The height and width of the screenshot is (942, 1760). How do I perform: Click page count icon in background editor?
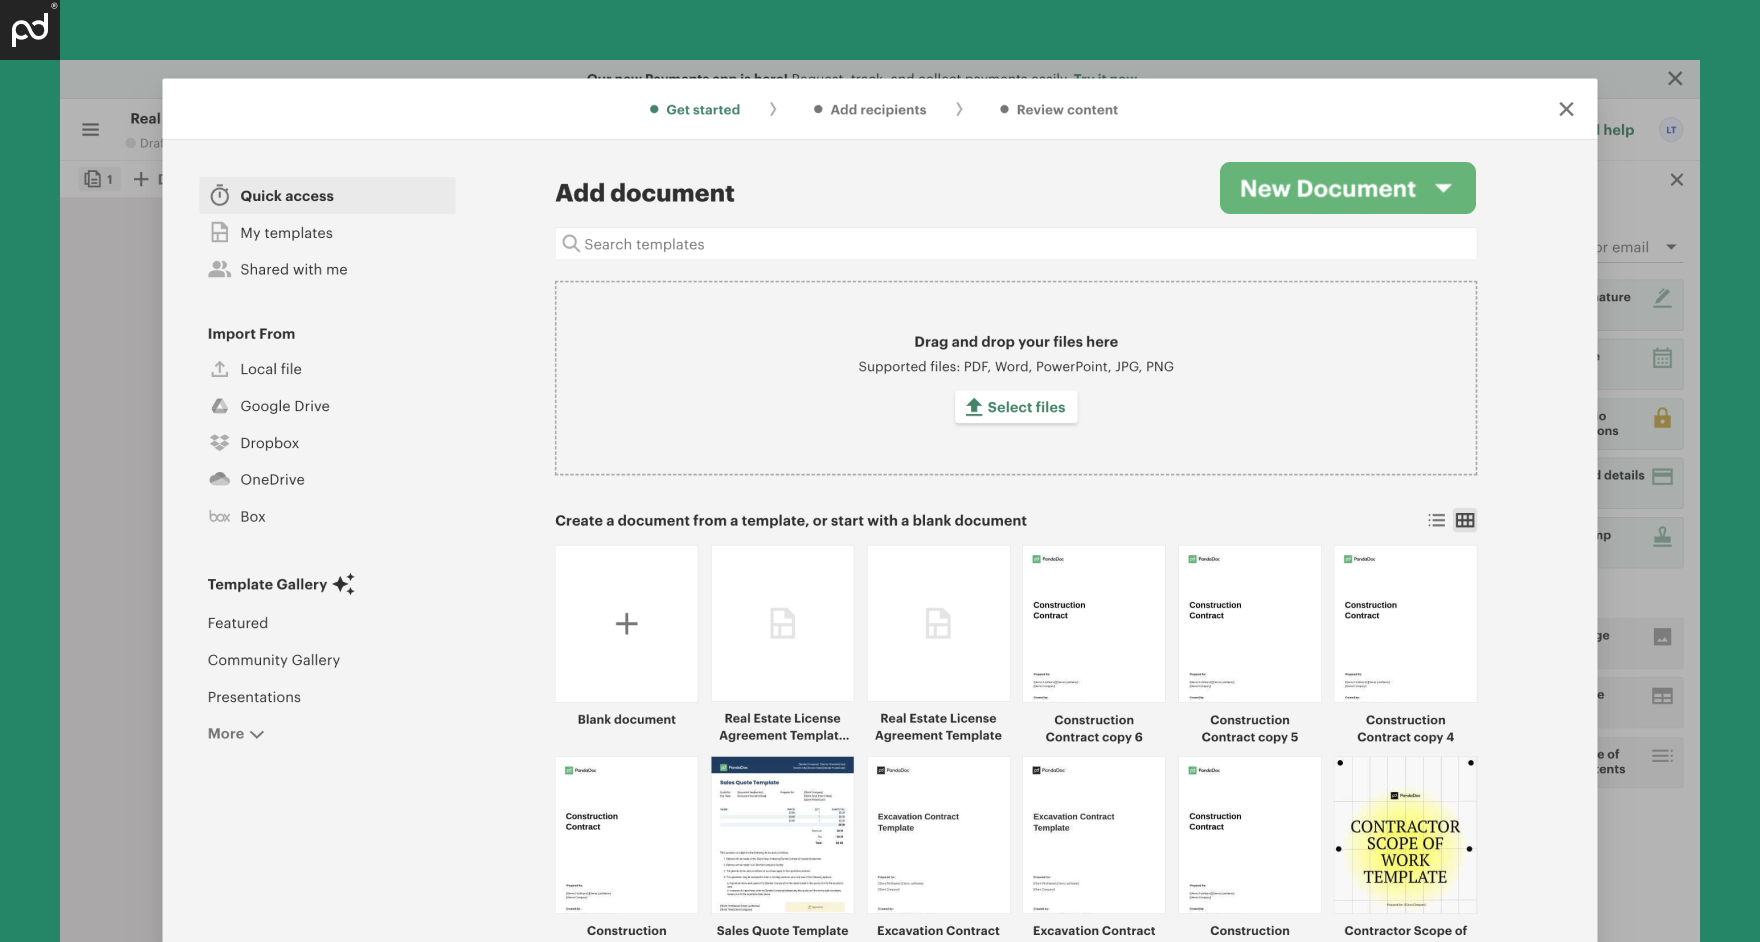(x=98, y=179)
